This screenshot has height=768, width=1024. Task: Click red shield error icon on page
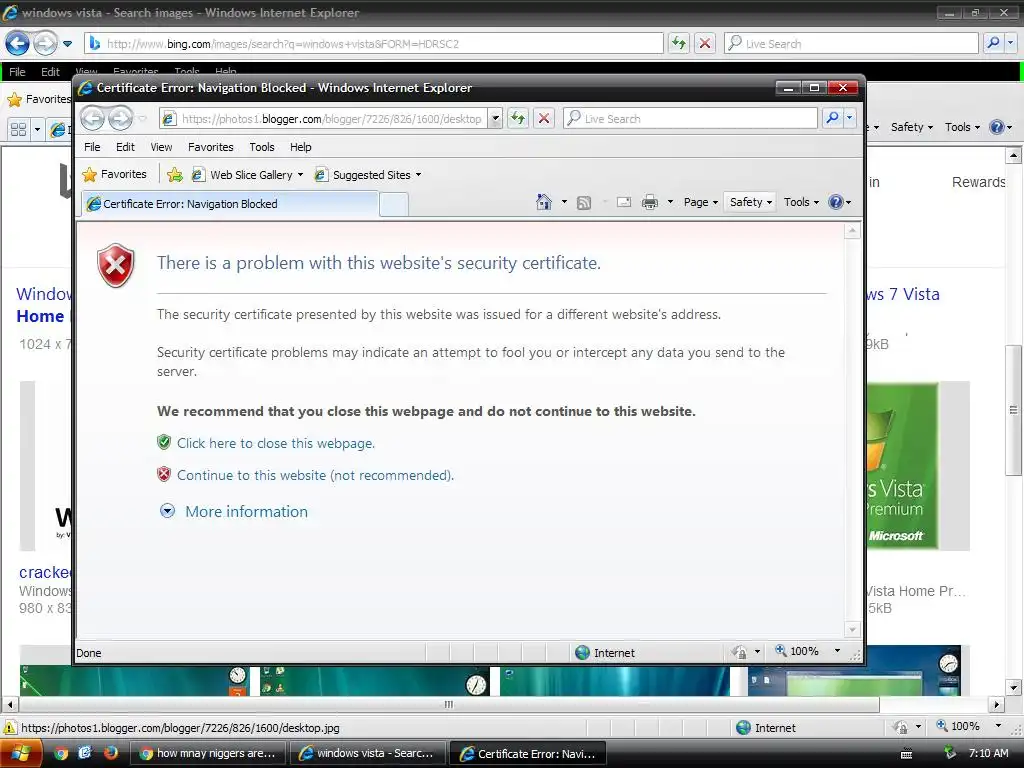(116, 265)
